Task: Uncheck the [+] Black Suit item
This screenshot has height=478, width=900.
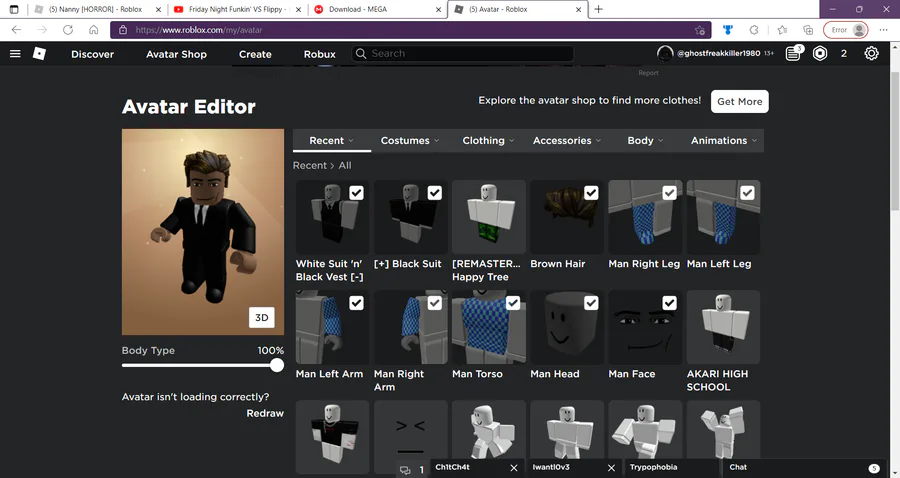Action: coord(435,193)
